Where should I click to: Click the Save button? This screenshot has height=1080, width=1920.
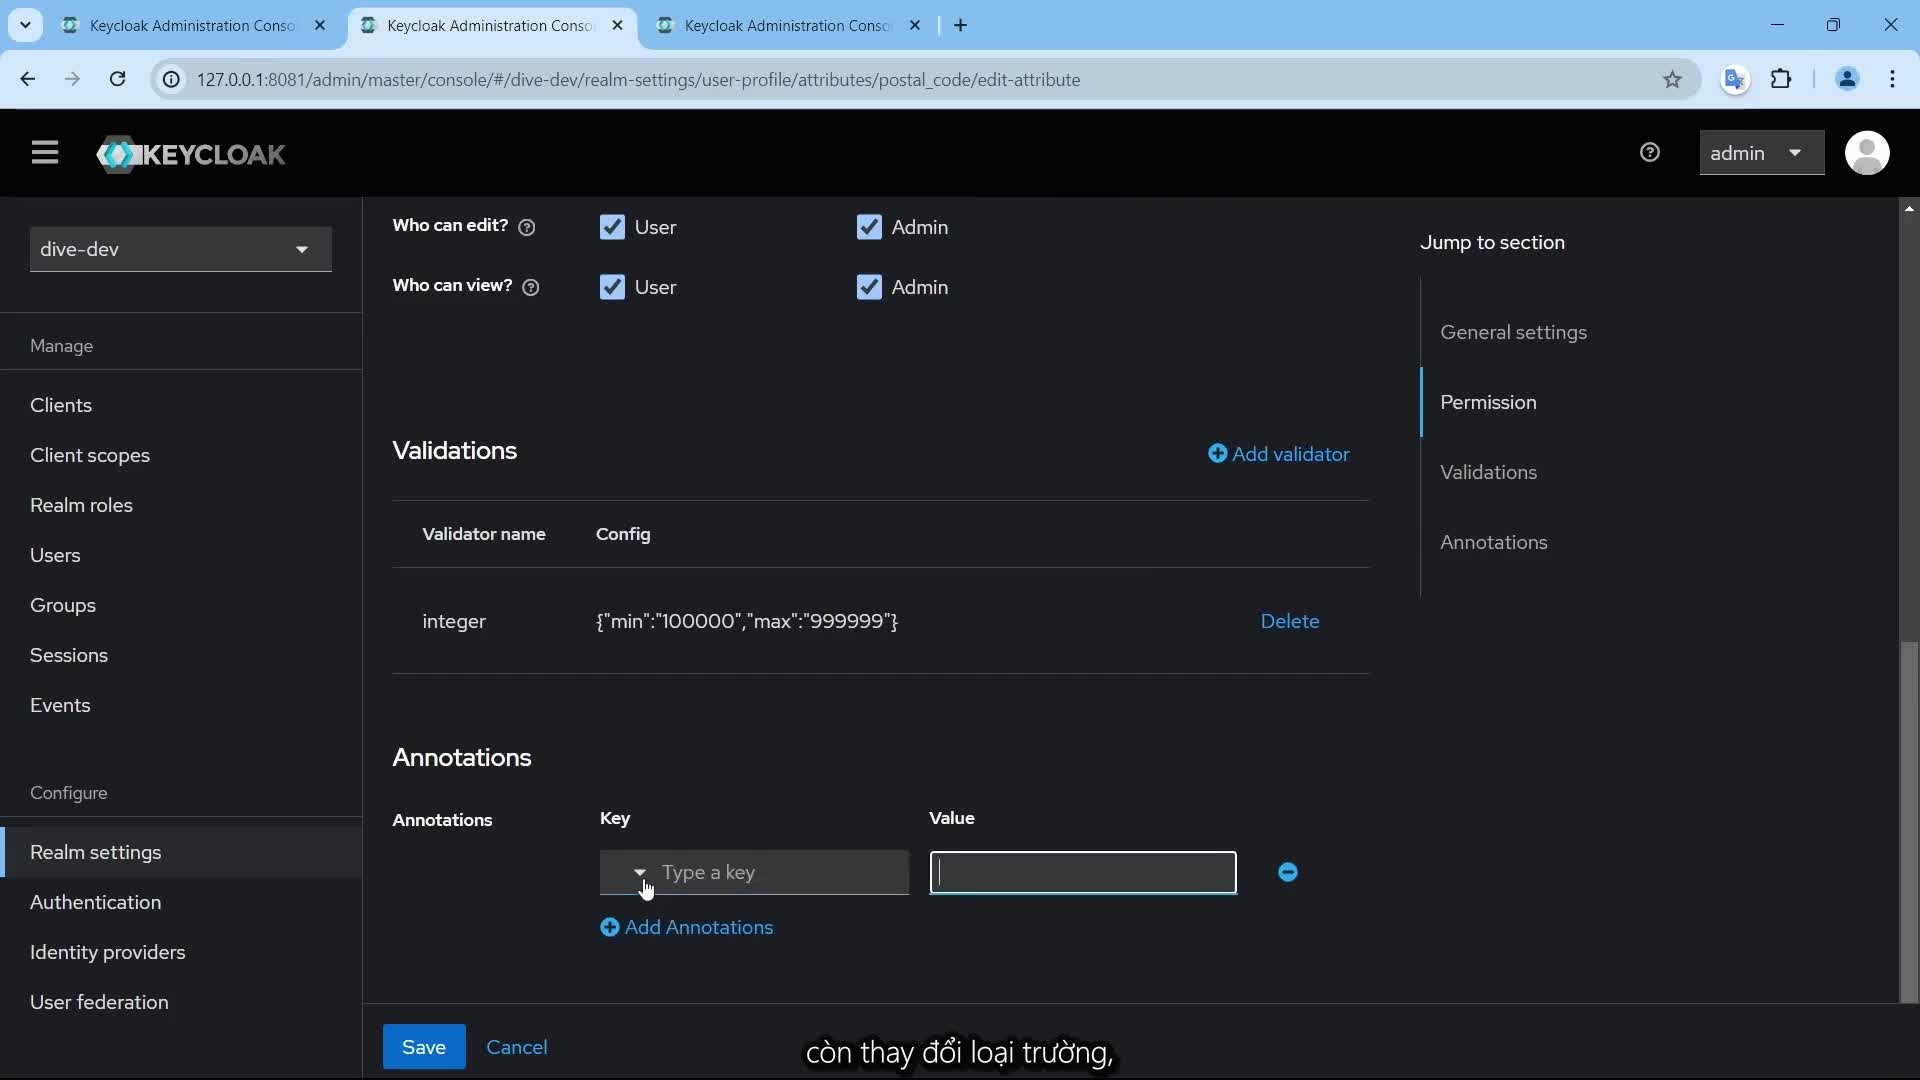423,1046
